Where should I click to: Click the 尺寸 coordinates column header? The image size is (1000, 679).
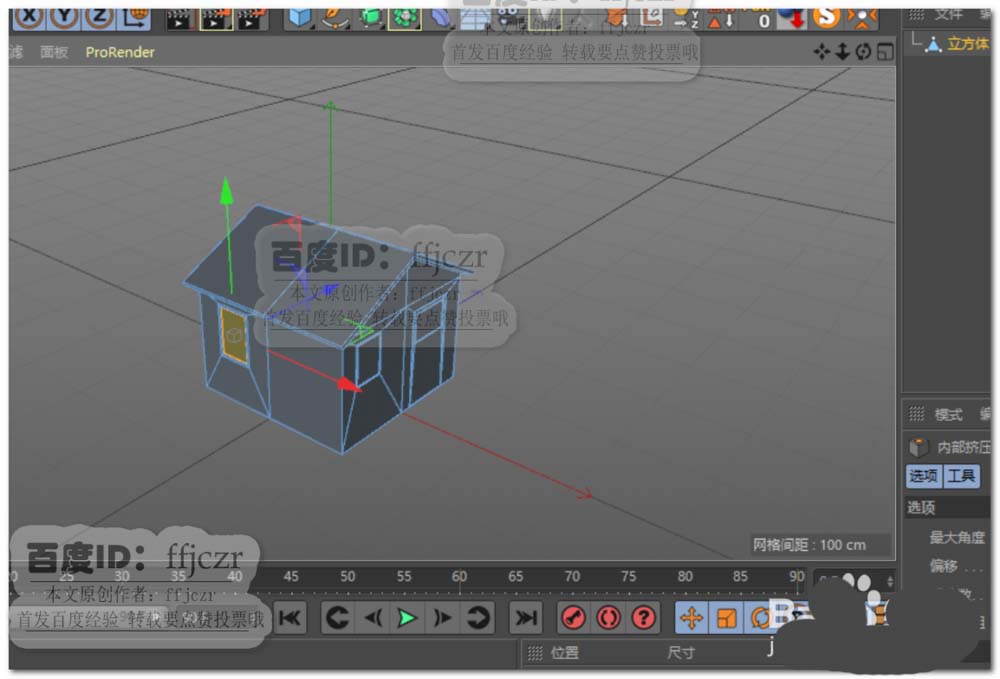point(680,653)
